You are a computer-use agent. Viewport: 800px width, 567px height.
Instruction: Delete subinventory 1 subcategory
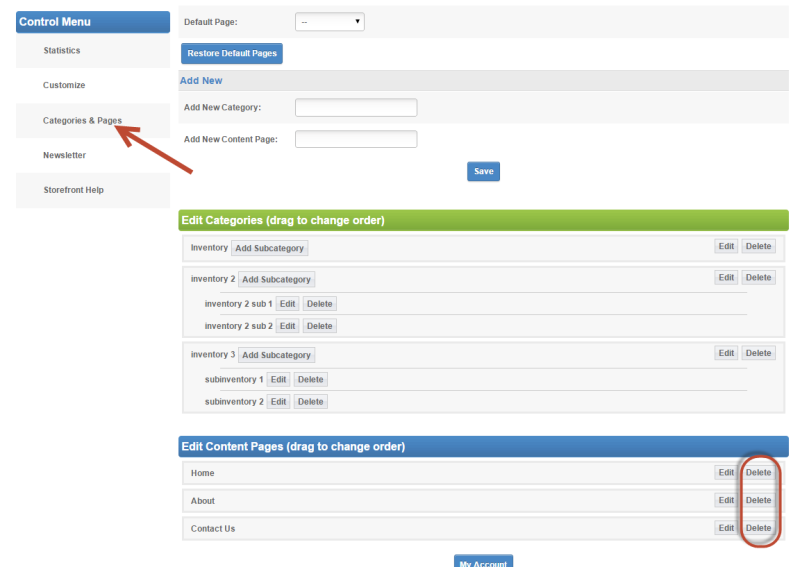(x=310, y=380)
